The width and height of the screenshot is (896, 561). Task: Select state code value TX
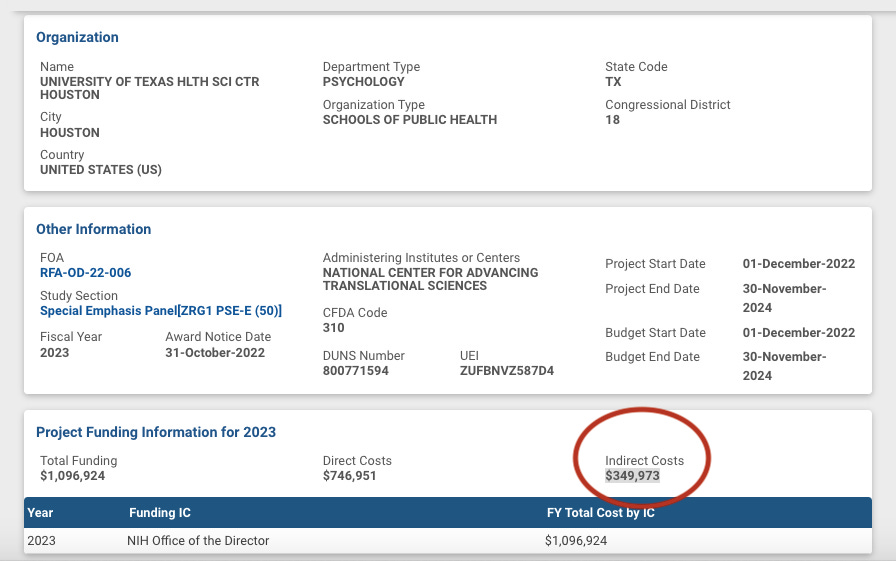[x=613, y=82]
